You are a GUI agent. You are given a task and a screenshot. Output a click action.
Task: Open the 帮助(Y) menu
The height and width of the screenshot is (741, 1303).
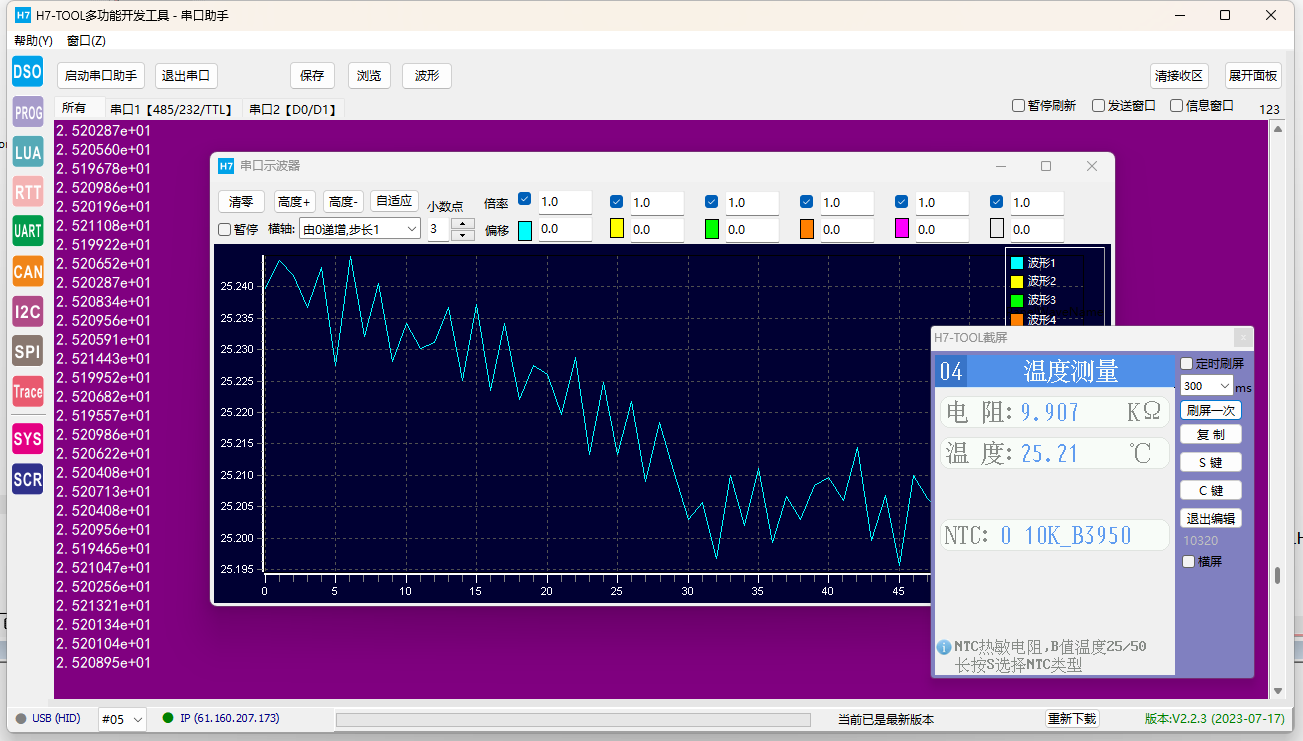pos(33,41)
